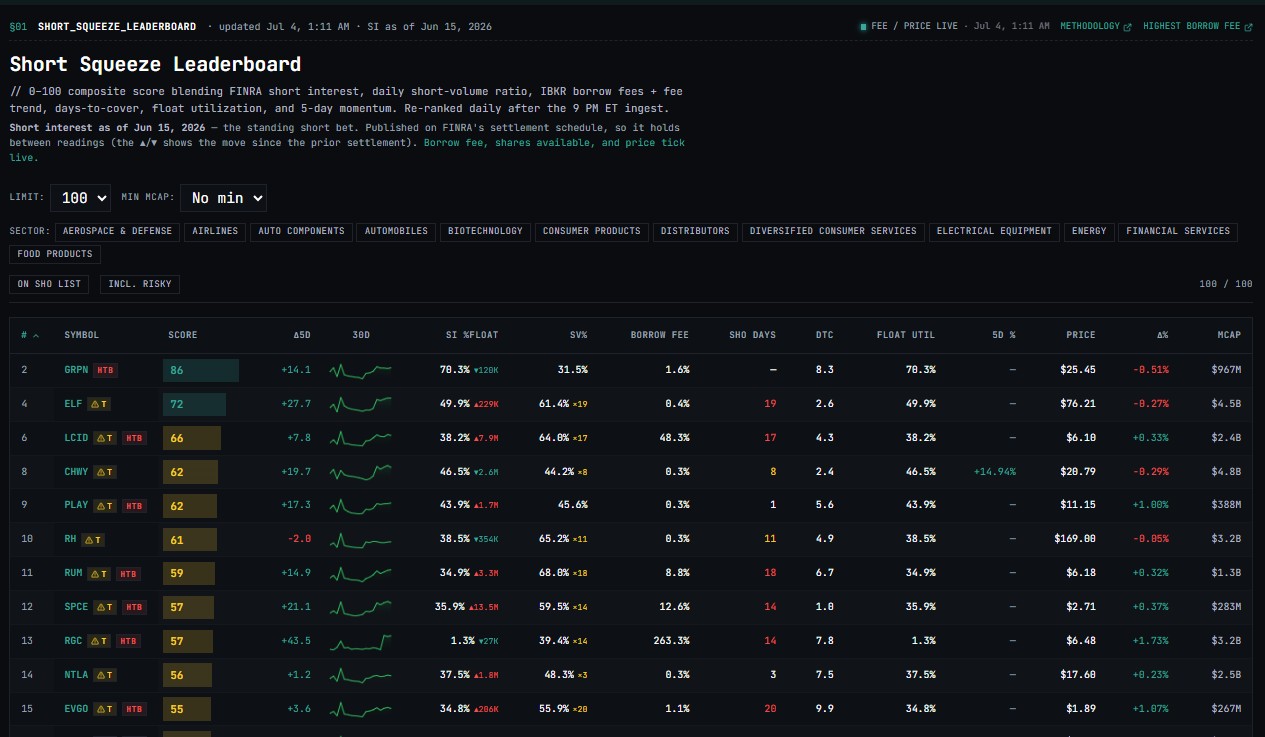The width and height of the screenshot is (1265, 737).
Task: Click the warning T badge beside SPCE
Action: (x=105, y=608)
